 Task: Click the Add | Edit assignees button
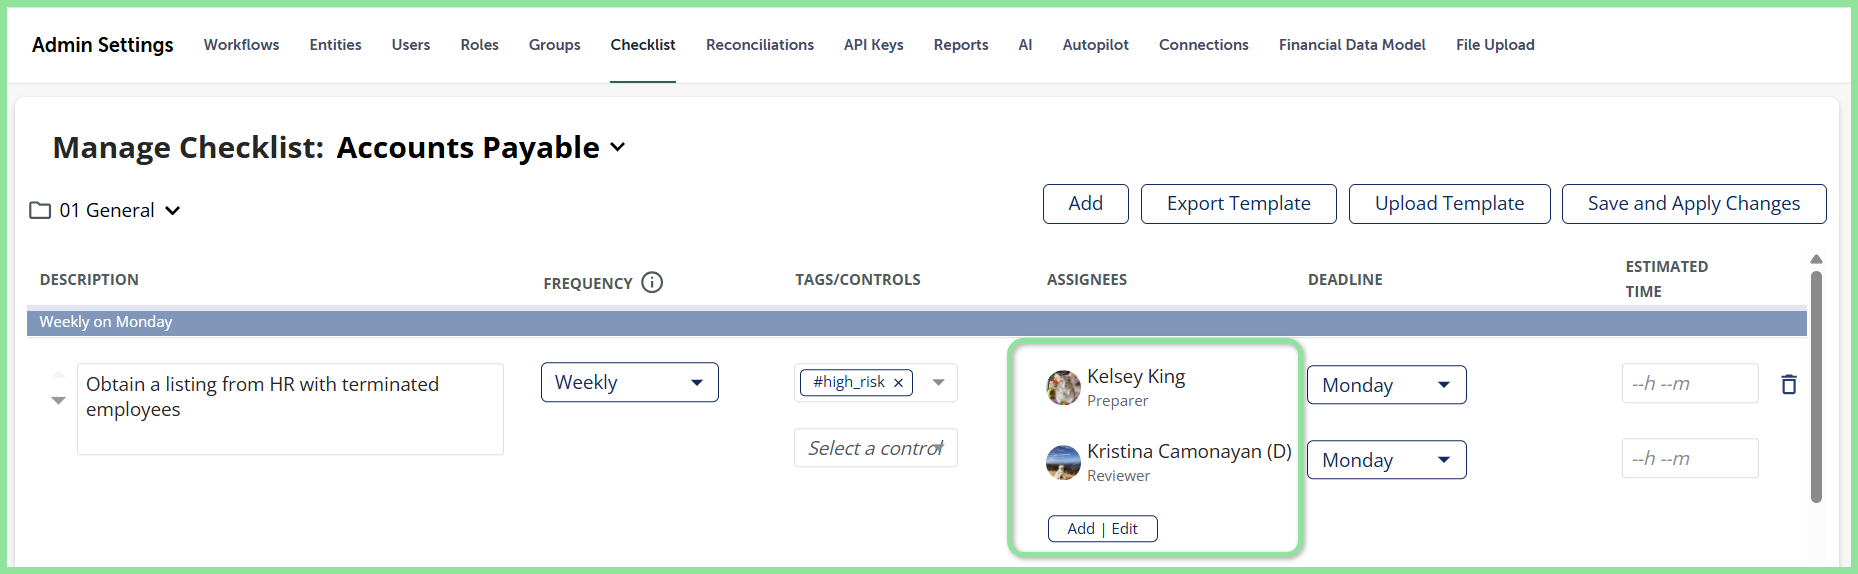(x=1103, y=528)
